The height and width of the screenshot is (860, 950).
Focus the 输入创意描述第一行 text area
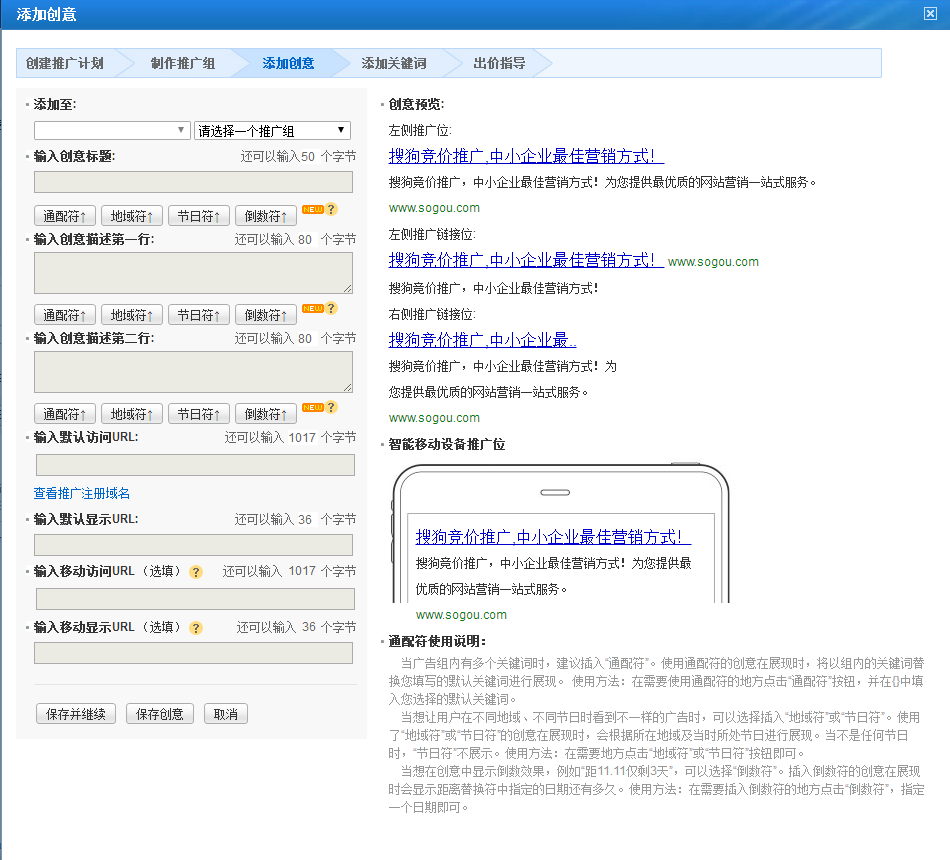click(x=193, y=273)
